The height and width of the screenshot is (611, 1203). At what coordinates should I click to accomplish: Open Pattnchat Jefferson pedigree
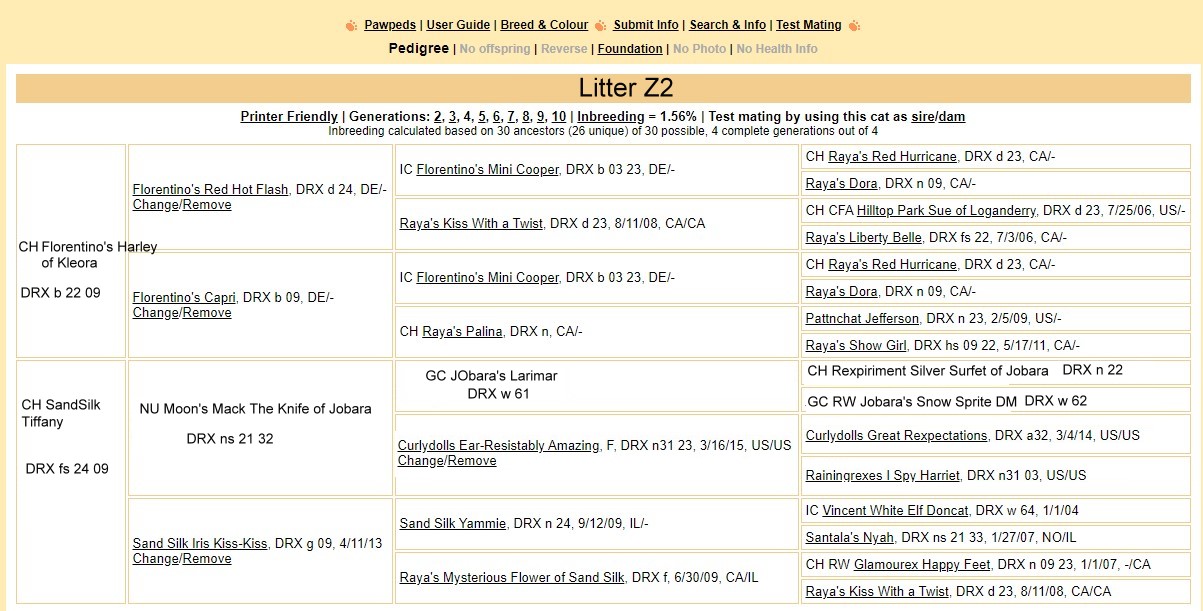(862, 319)
